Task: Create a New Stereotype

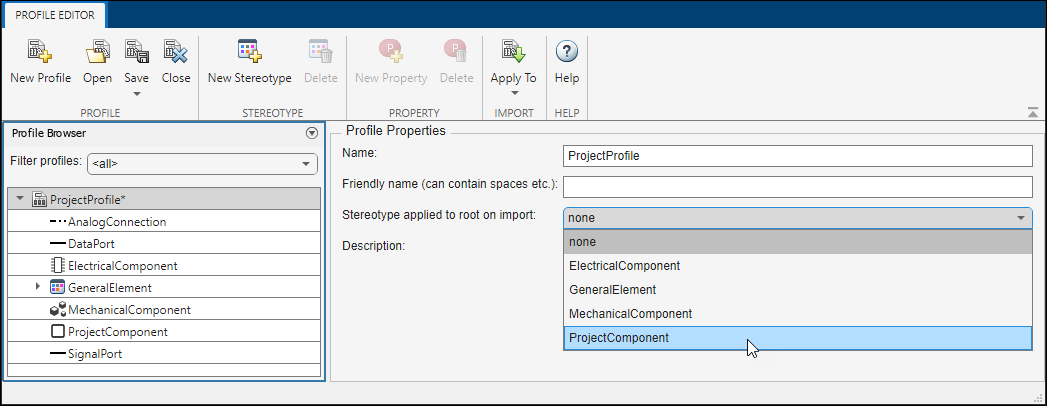Action: point(249,52)
